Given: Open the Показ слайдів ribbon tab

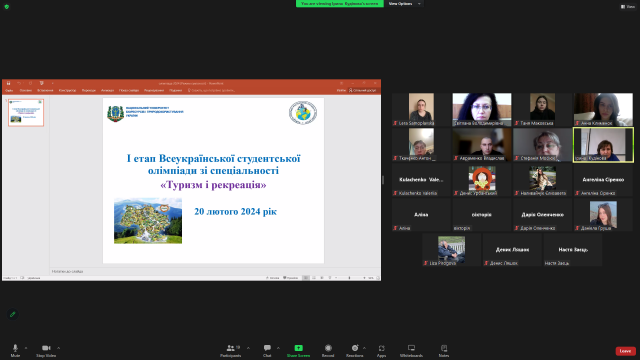Looking at the screenshot, I should click(x=129, y=90).
